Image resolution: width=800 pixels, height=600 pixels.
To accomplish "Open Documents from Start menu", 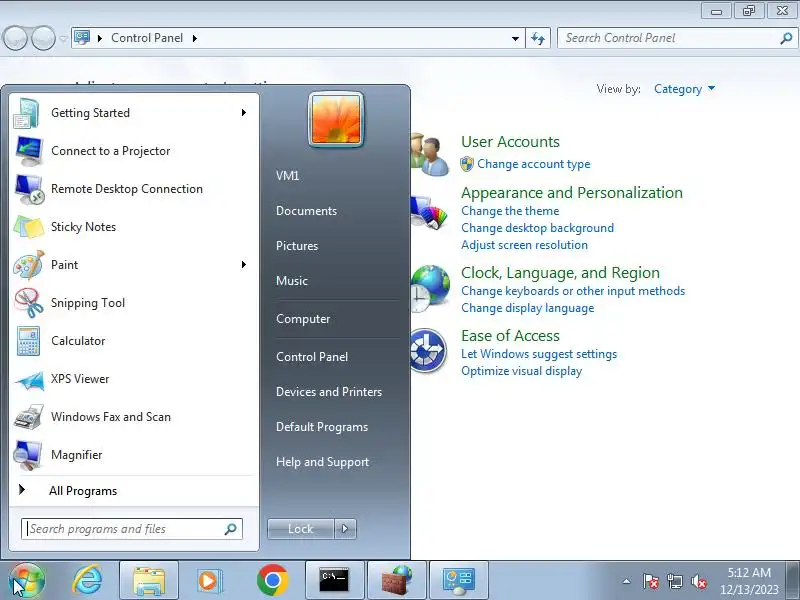I will [x=306, y=211].
